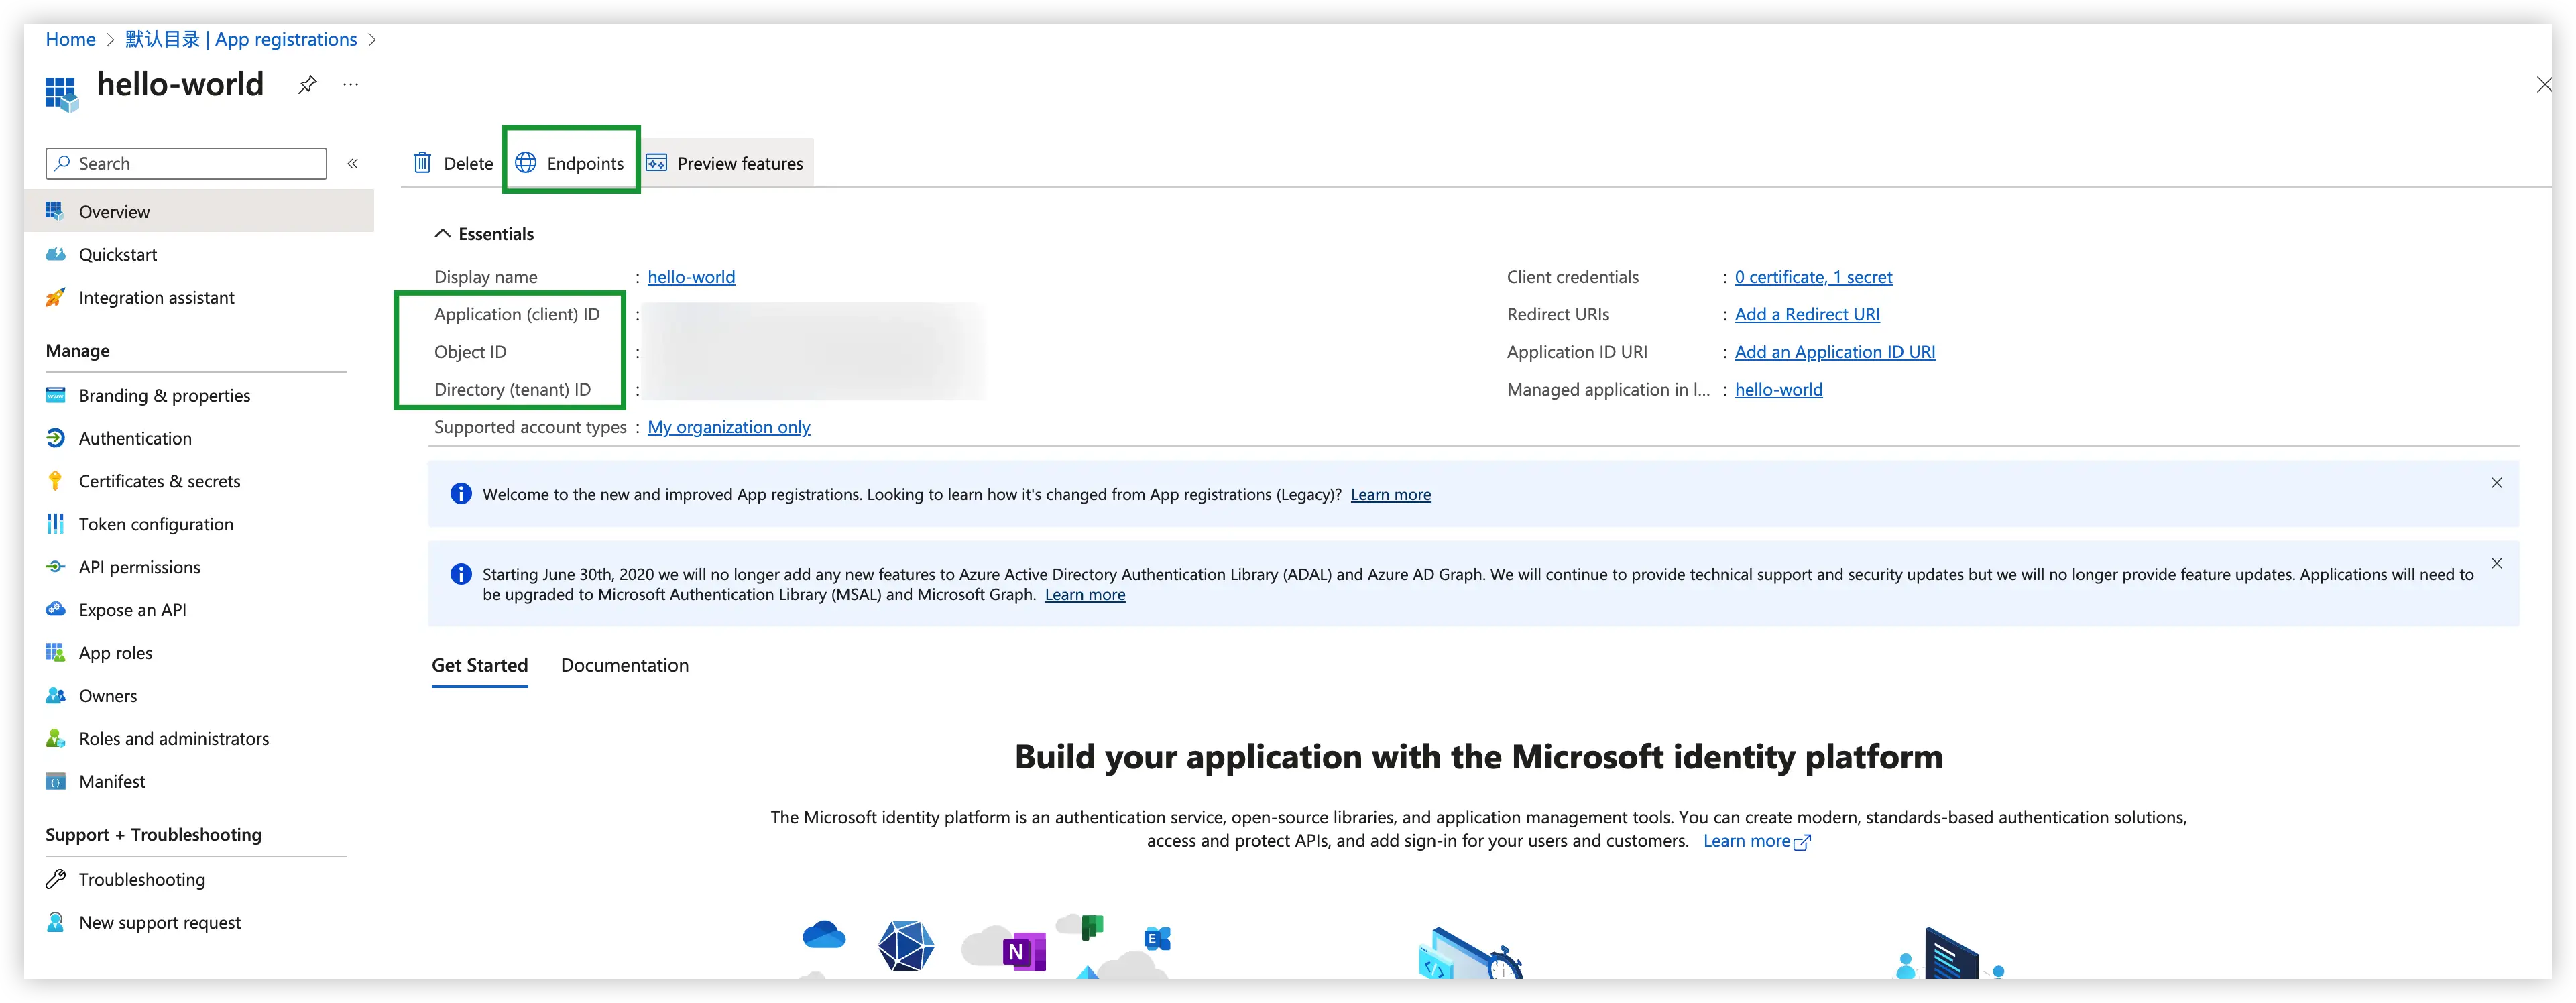Image resolution: width=2576 pixels, height=1003 pixels.
Task: Open the more options ellipsis menu
Action: click(350, 85)
